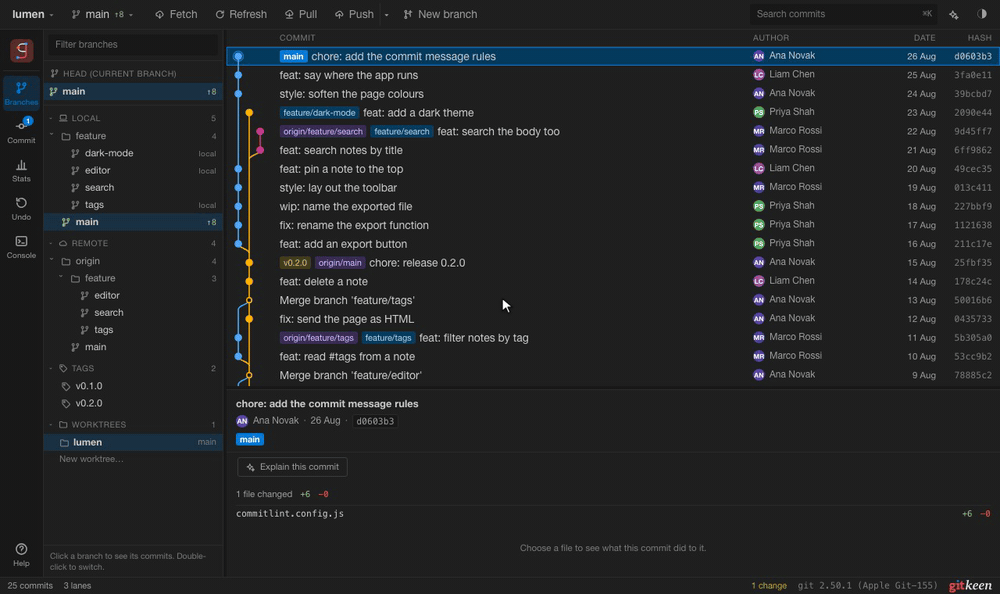This screenshot has width=1000, height=594.
Task: Fetch from the remote
Action: (x=176, y=14)
